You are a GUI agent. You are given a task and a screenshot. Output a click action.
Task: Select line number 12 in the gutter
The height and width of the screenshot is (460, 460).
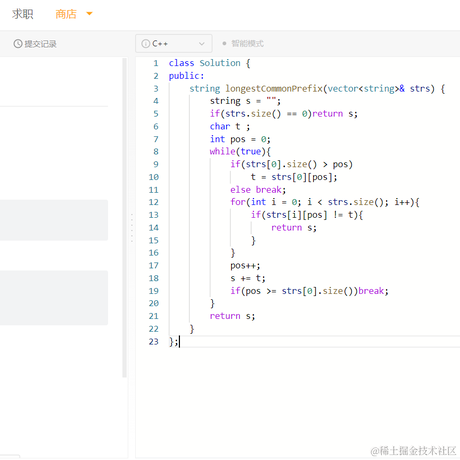click(154, 202)
